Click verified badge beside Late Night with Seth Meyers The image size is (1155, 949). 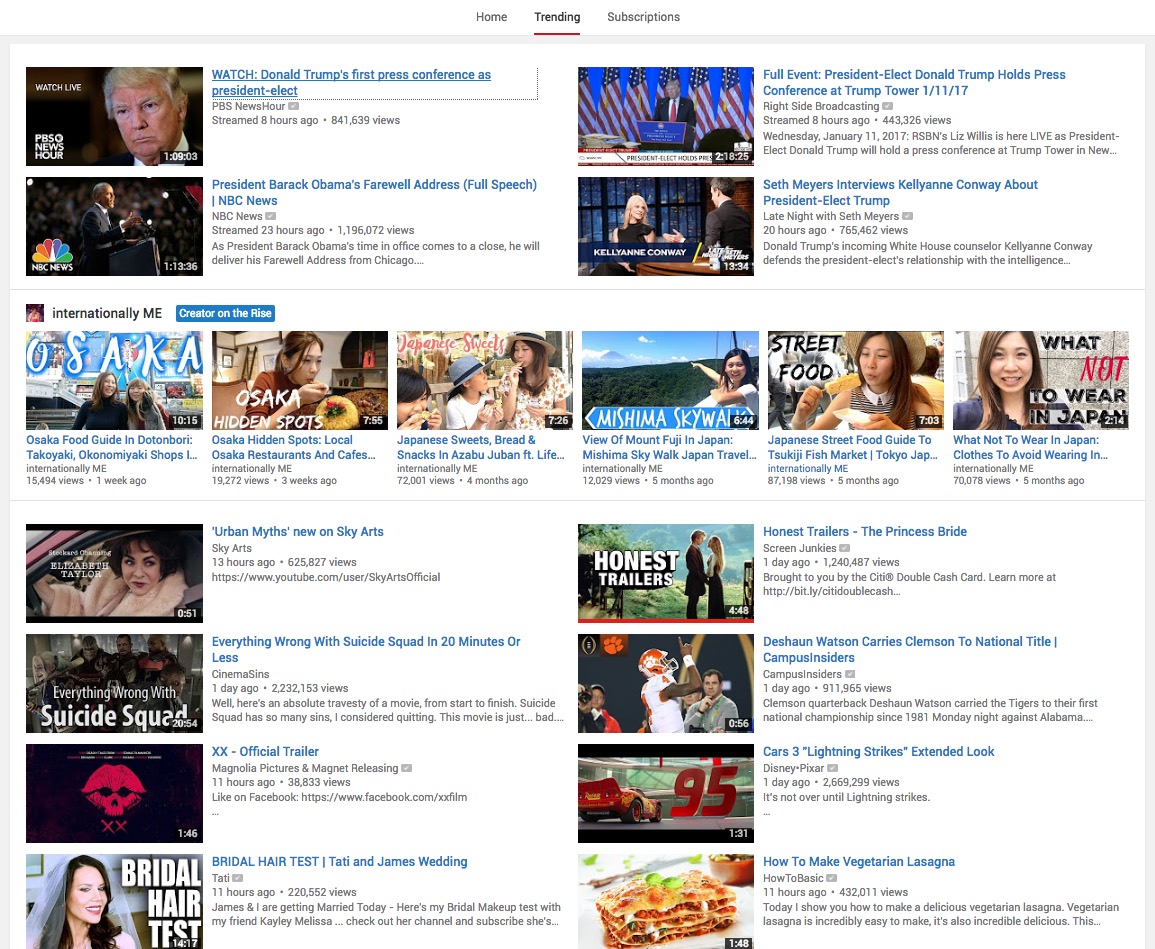pos(908,216)
